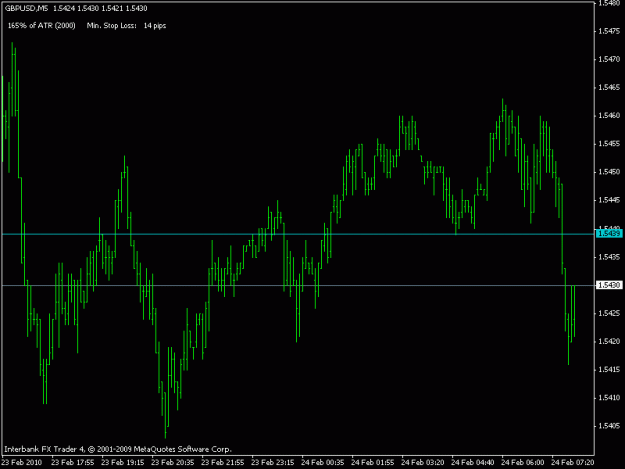The height and width of the screenshot is (469, 625).
Task: Click the '24 Feb 06:00' time label
Action: point(523,462)
